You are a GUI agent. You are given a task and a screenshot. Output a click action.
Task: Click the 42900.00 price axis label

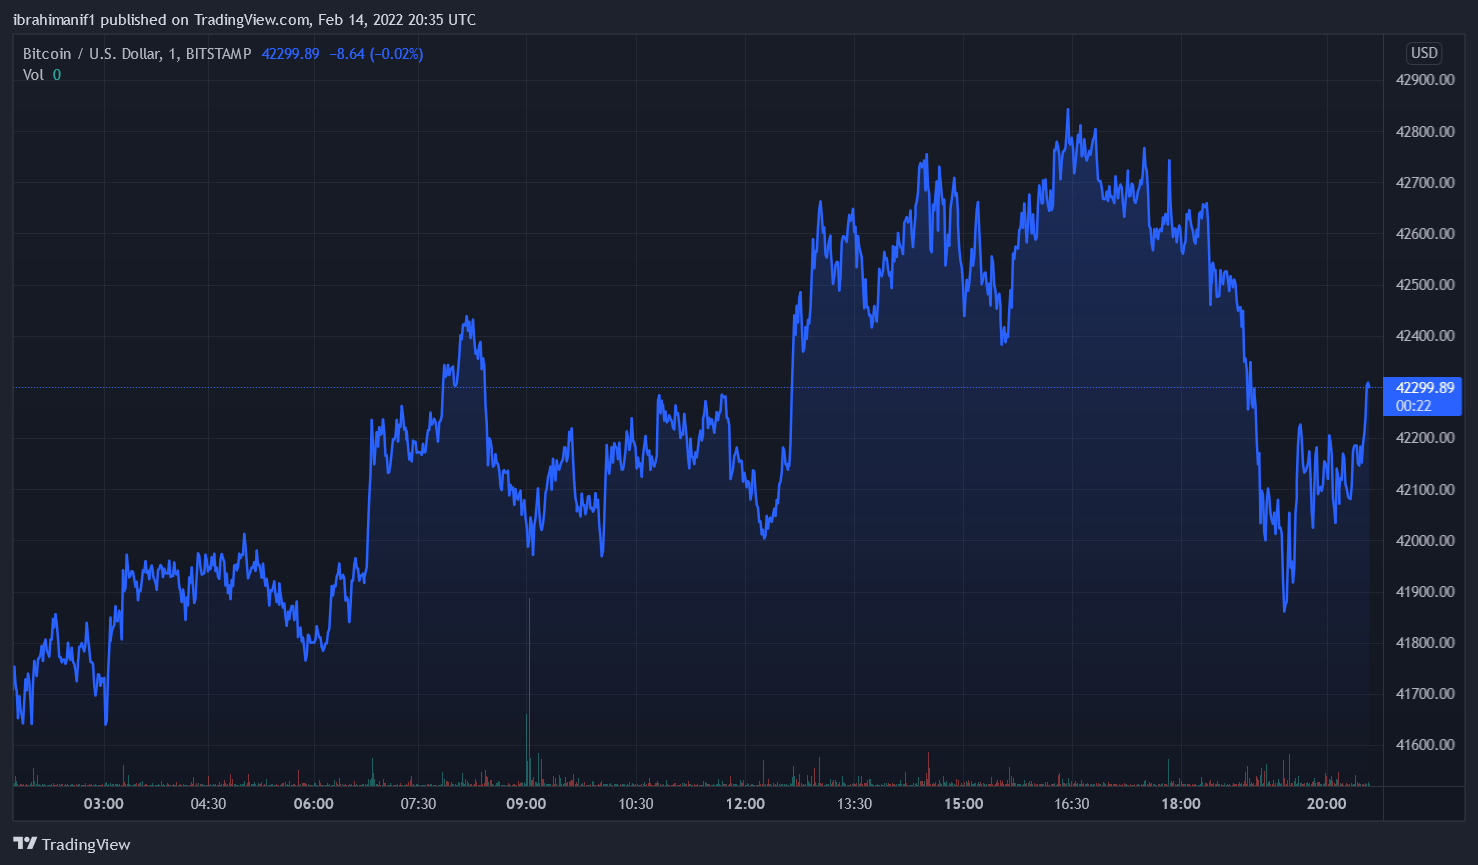point(1424,80)
